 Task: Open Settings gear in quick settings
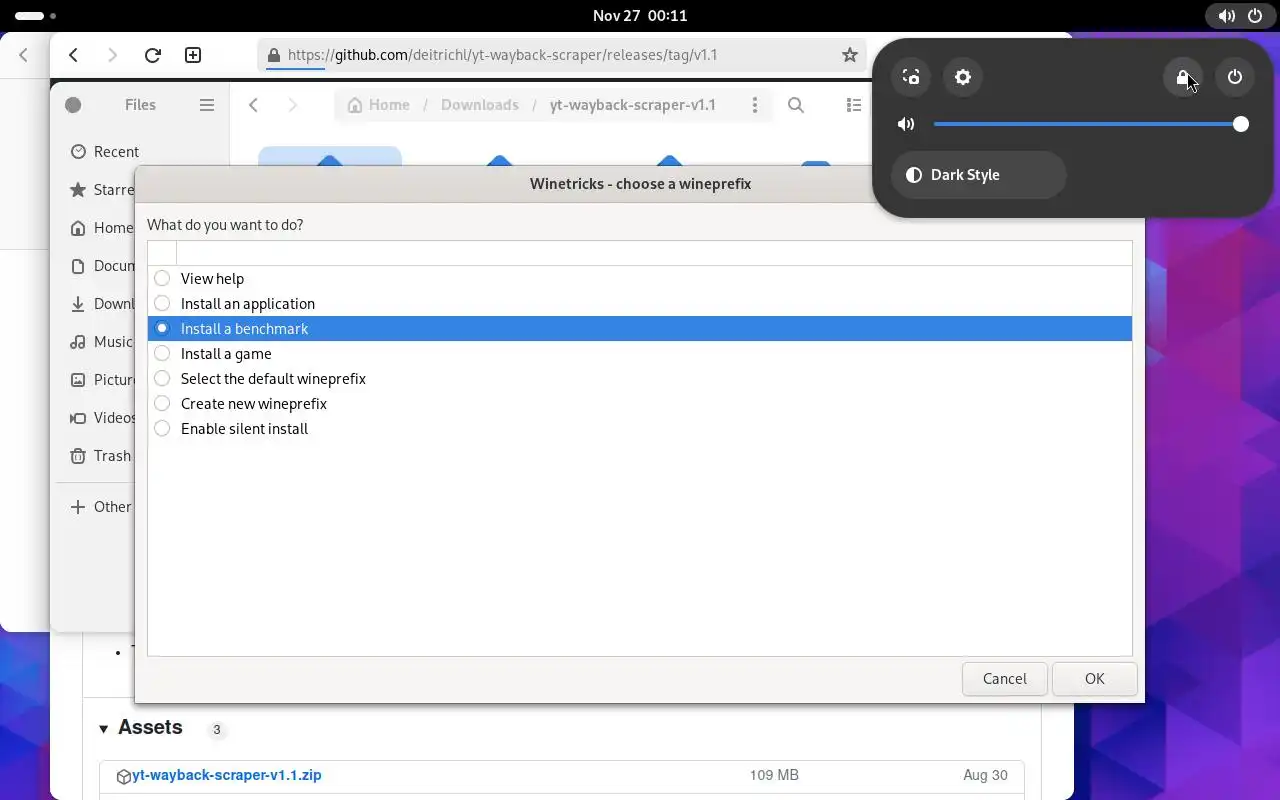(963, 77)
